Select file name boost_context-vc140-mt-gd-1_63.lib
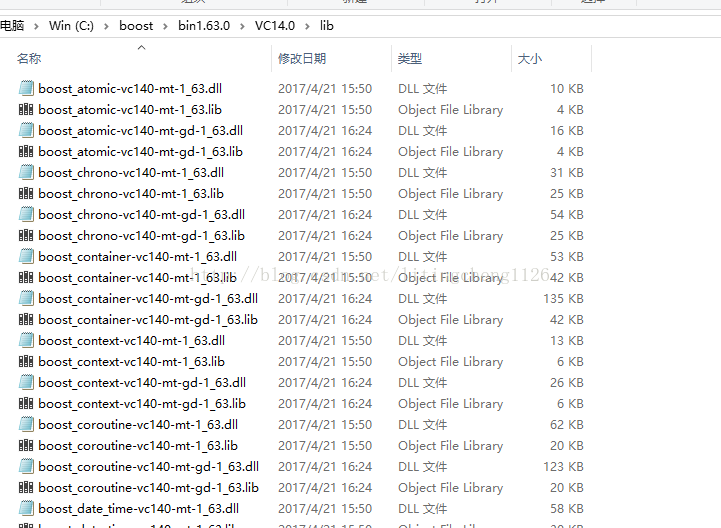Screen dimensions: 721x528 tap(142, 403)
